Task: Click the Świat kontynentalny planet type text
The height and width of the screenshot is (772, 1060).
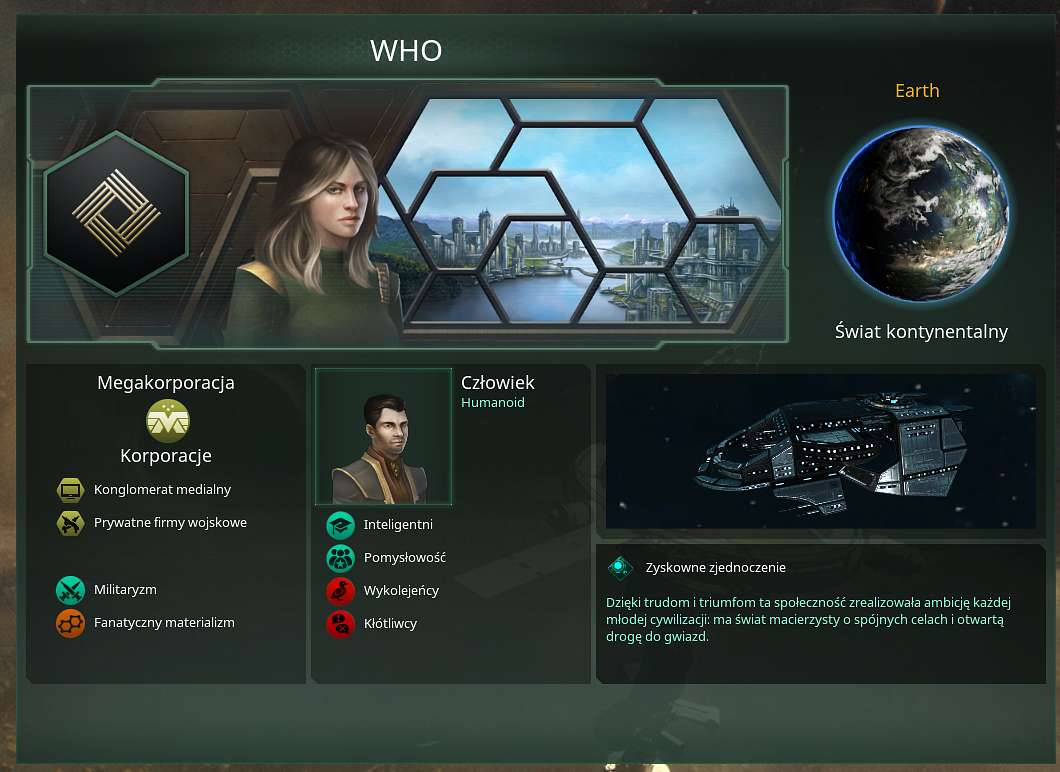Action: (921, 331)
